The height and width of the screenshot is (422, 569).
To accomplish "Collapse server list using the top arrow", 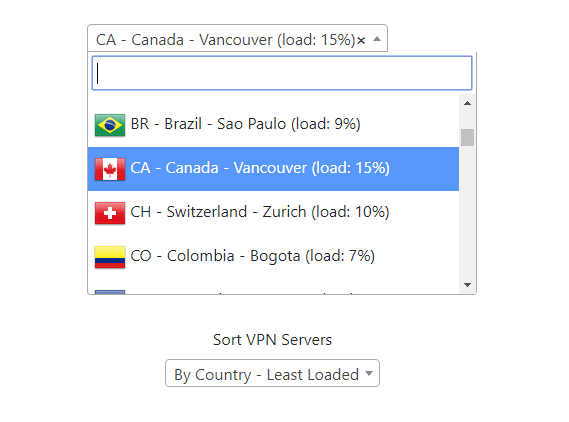I will point(377,39).
